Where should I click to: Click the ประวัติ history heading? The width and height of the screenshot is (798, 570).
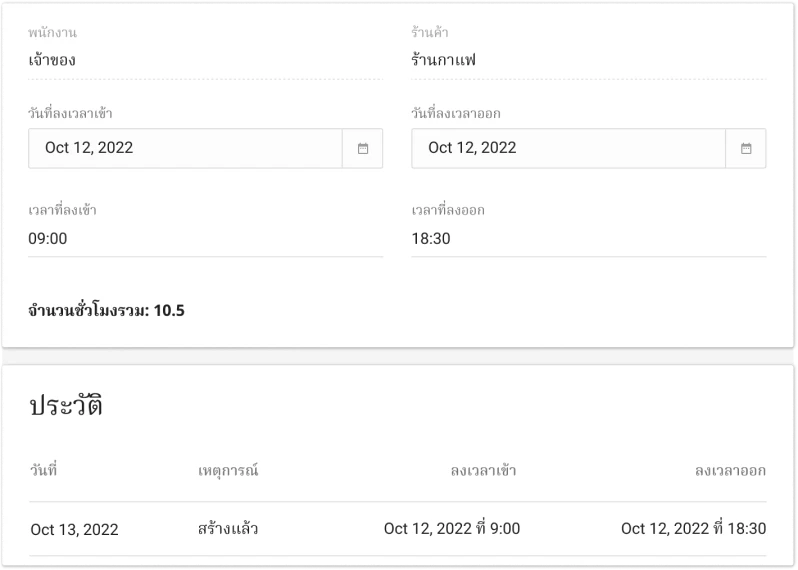click(x=66, y=406)
